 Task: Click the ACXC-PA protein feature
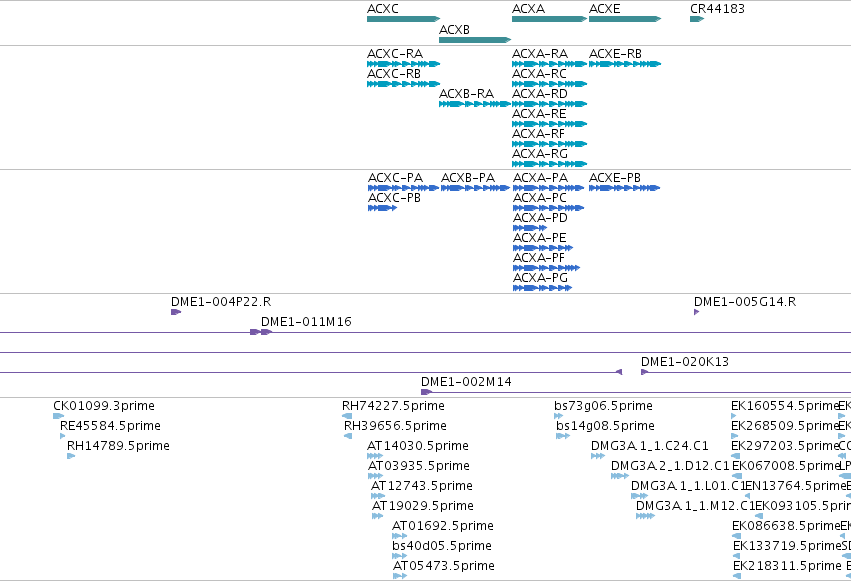pos(403,188)
